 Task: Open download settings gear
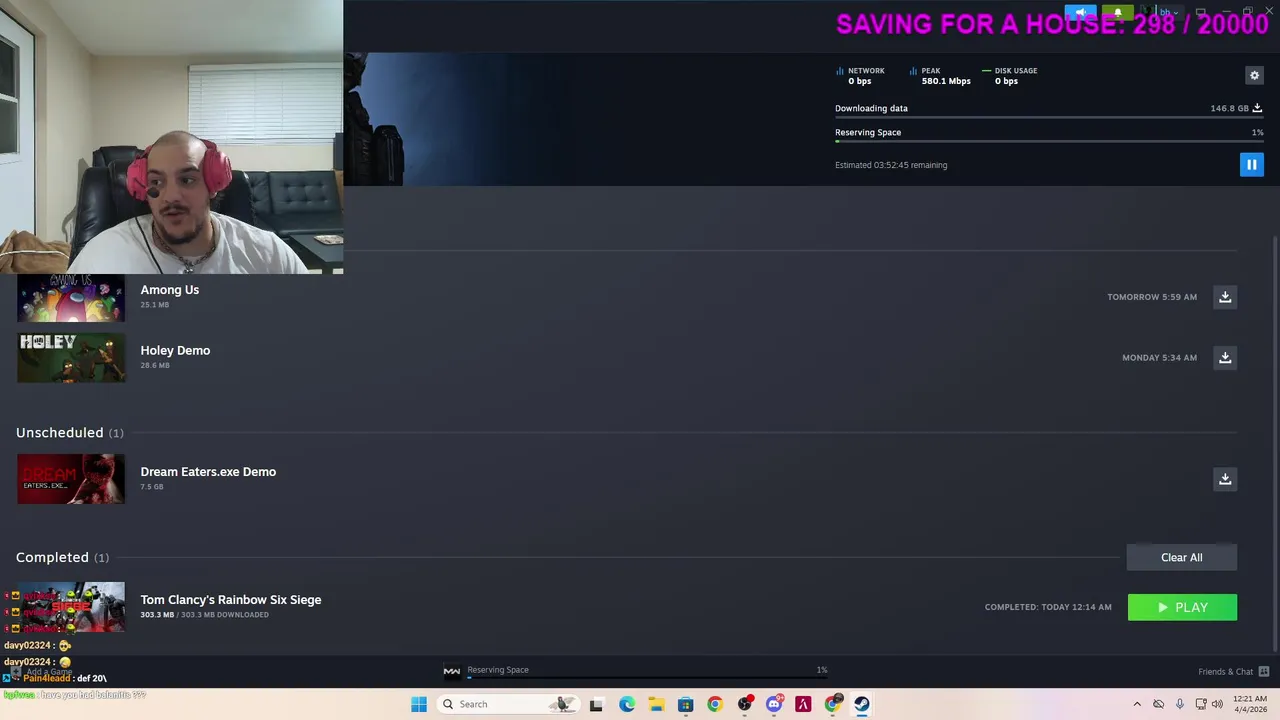(1254, 75)
